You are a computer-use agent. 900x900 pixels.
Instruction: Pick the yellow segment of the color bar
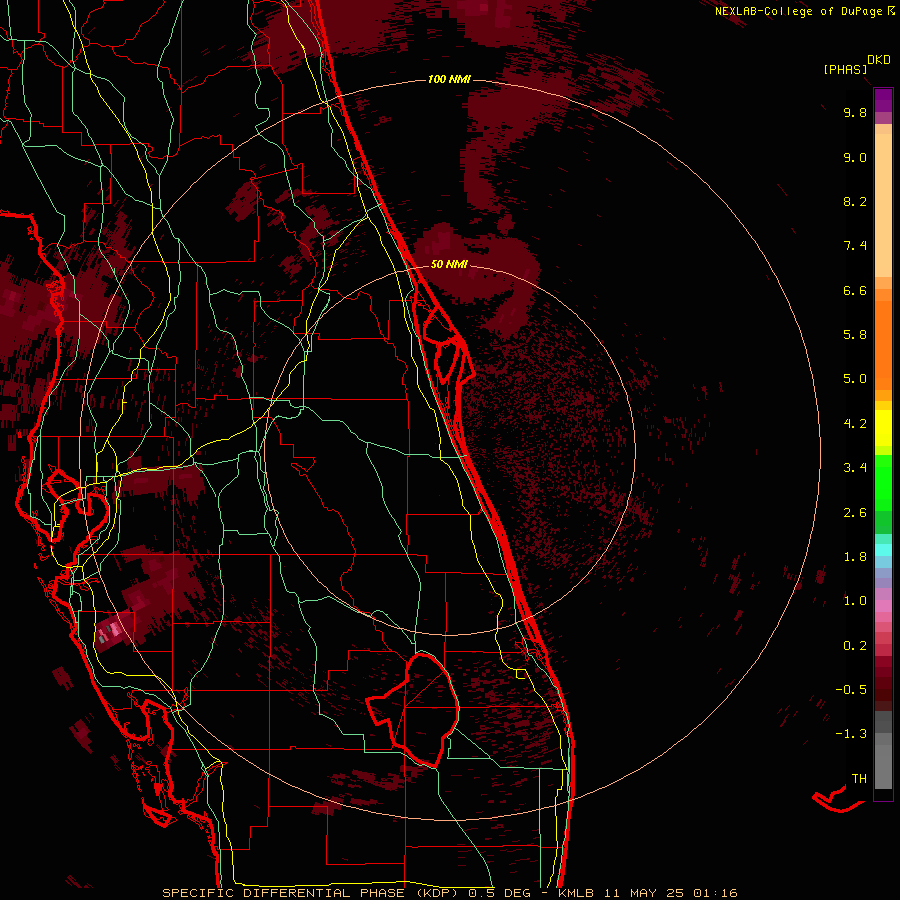point(883,428)
